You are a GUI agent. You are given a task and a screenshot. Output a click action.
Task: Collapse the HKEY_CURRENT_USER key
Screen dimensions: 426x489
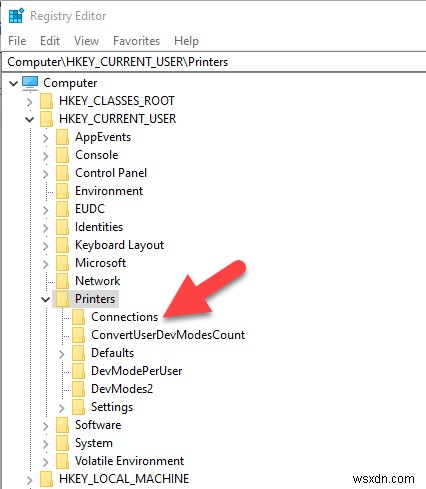coord(30,119)
